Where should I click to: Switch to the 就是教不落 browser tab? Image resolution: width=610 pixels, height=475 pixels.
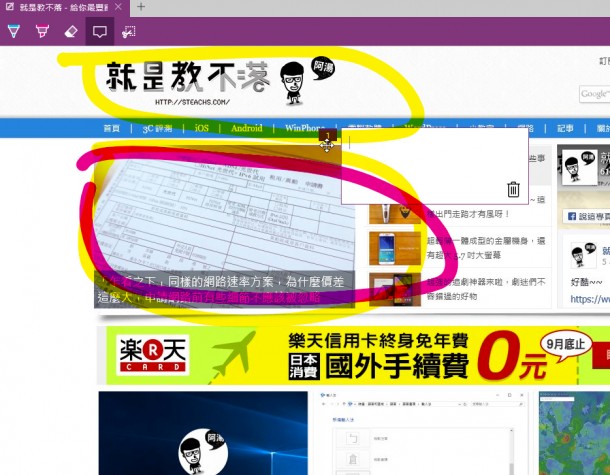coord(63,7)
